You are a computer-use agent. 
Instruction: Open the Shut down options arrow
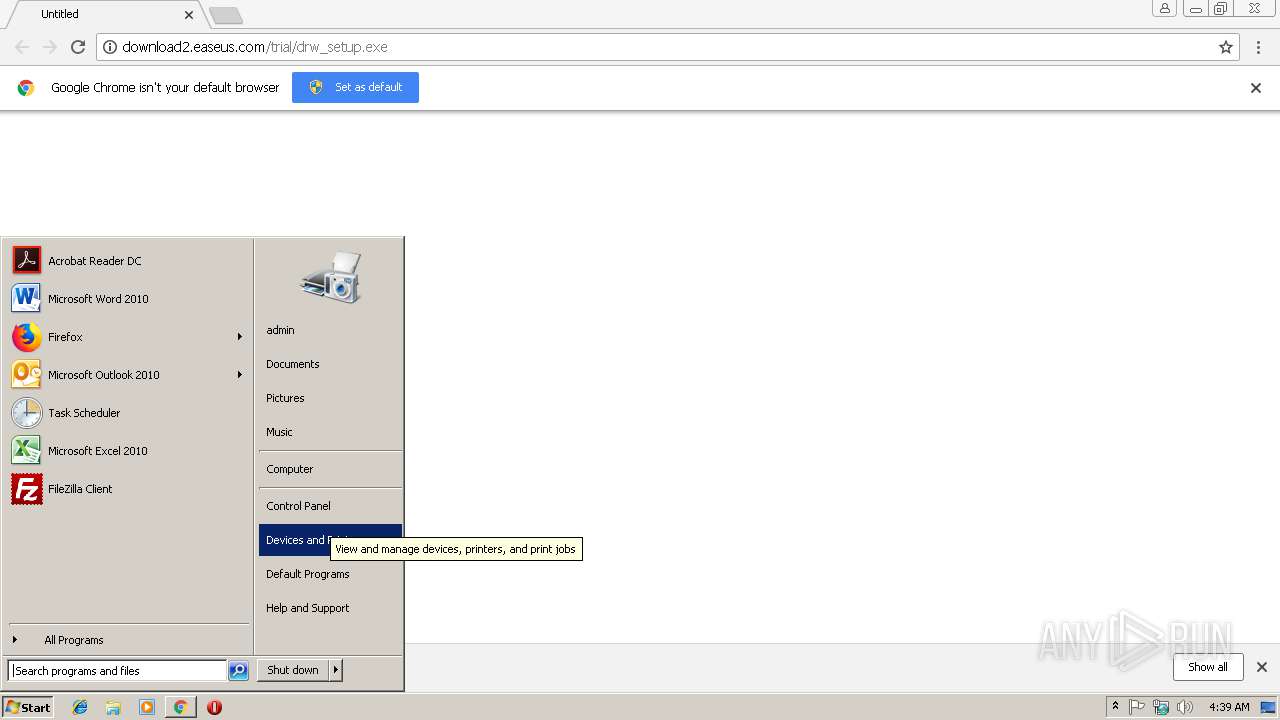(x=336, y=670)
